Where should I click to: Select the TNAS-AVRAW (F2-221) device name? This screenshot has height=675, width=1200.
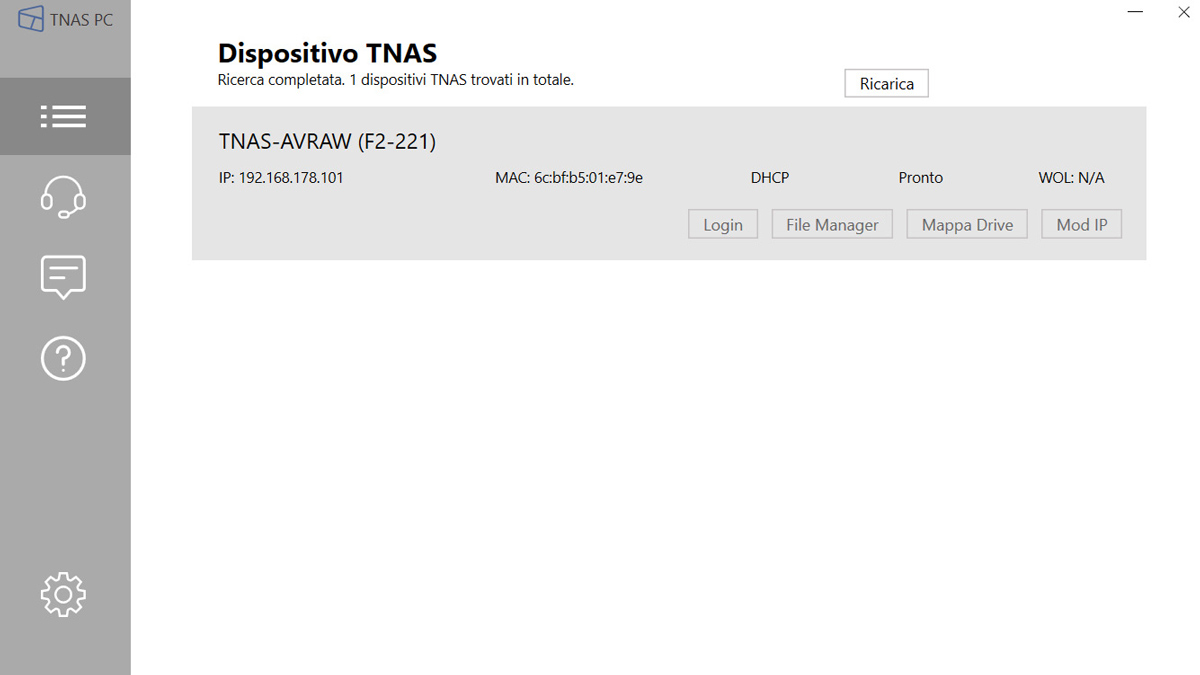click(x=327, y=142)
